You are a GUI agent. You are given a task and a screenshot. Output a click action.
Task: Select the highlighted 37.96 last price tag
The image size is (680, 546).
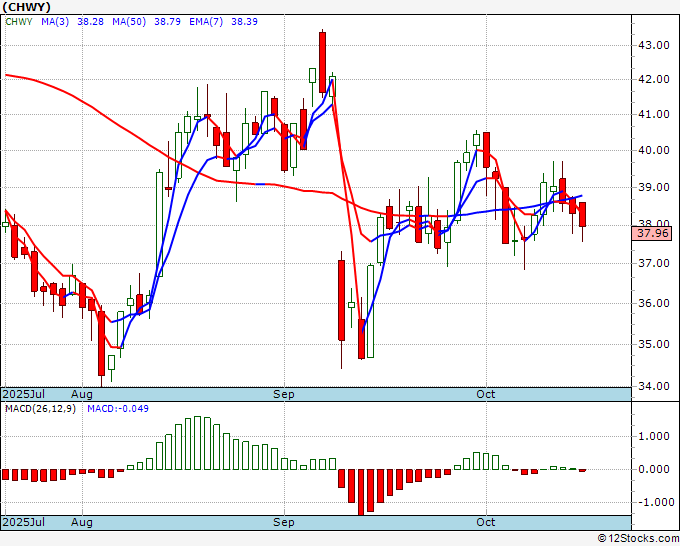pos(652,233)
